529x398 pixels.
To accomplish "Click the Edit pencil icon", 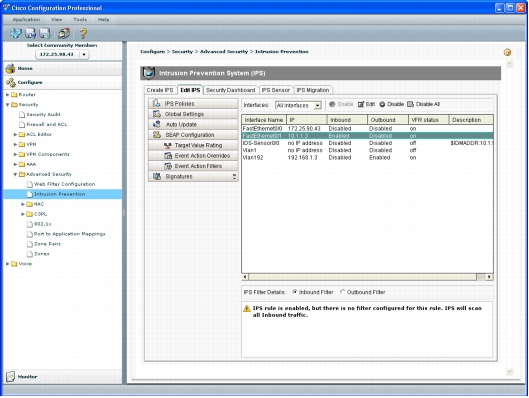I will [361, 104].
